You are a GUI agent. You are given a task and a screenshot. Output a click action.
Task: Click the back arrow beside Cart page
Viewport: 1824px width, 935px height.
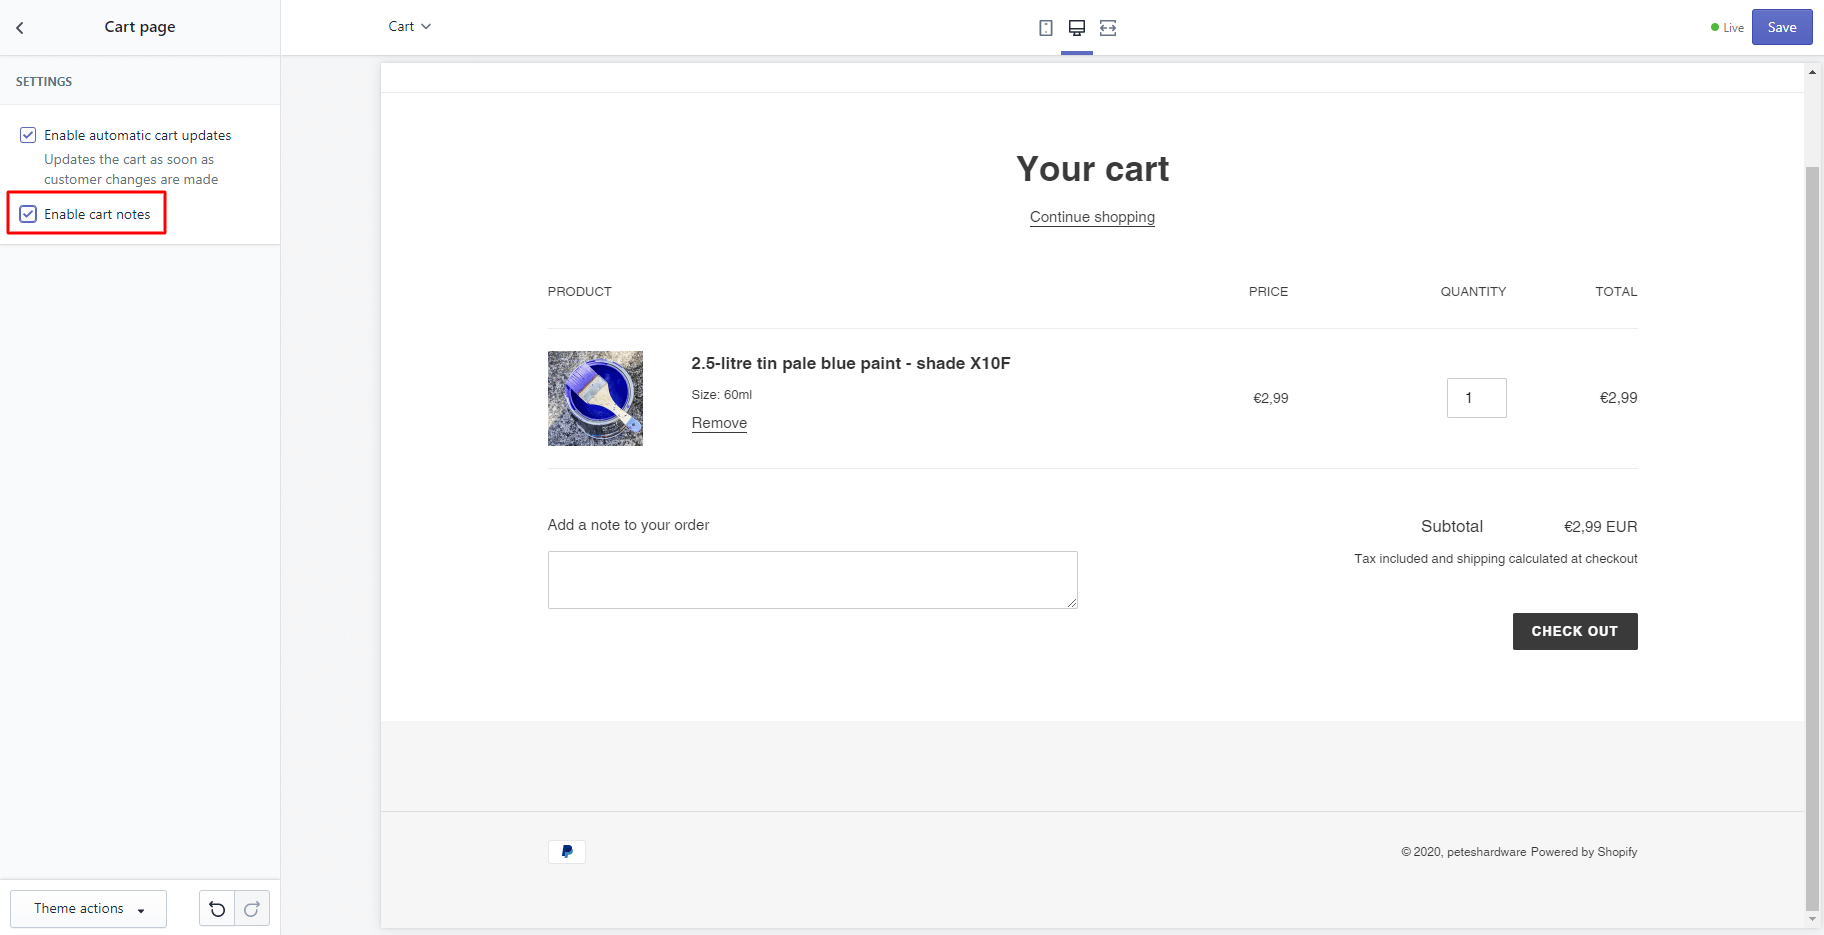pyautogui.click(x=20, y=27)
